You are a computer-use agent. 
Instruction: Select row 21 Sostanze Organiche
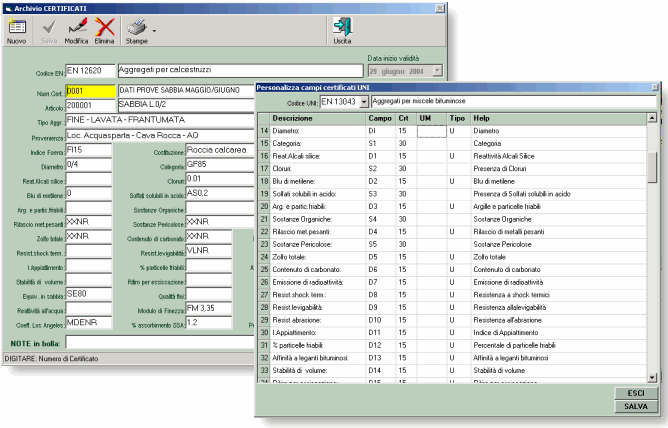click(x=452, y=219)
